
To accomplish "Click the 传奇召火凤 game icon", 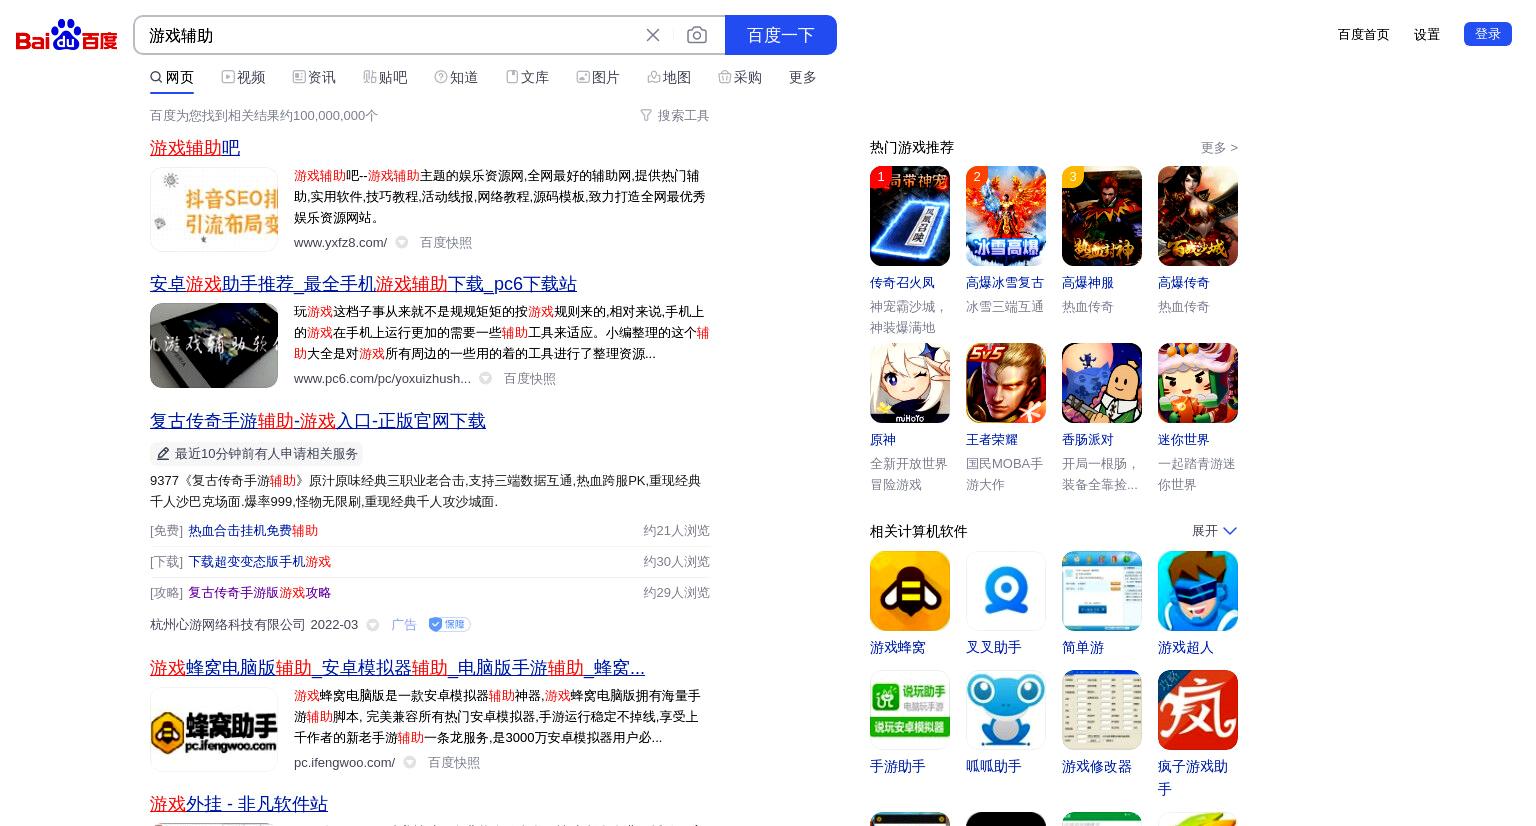I will click(910, 216).
